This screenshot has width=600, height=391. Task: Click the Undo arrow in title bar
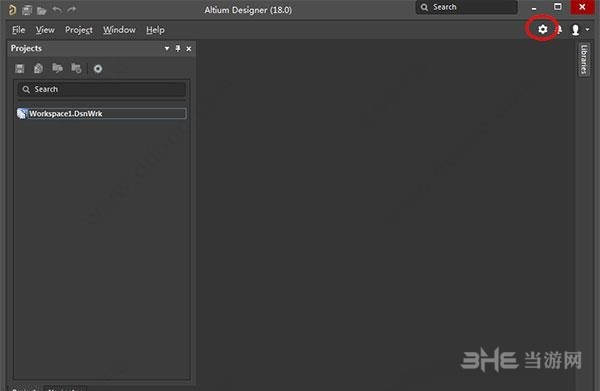(x=57, y=10)
